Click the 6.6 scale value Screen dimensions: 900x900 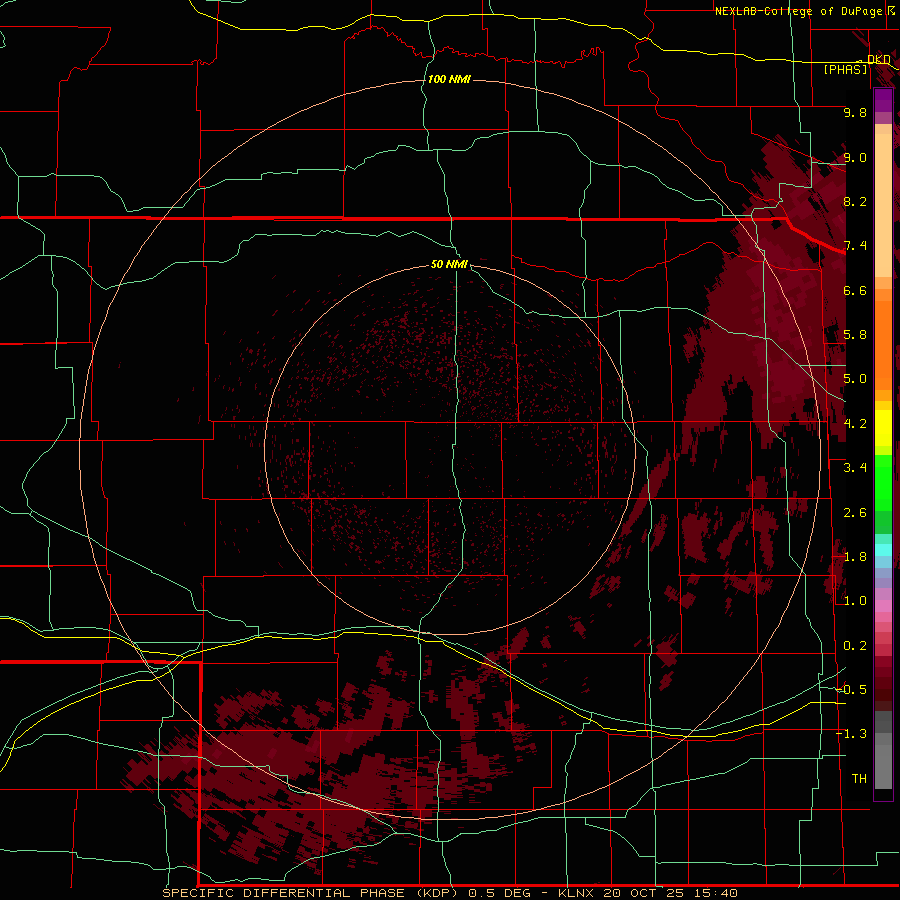pos(855,290)
